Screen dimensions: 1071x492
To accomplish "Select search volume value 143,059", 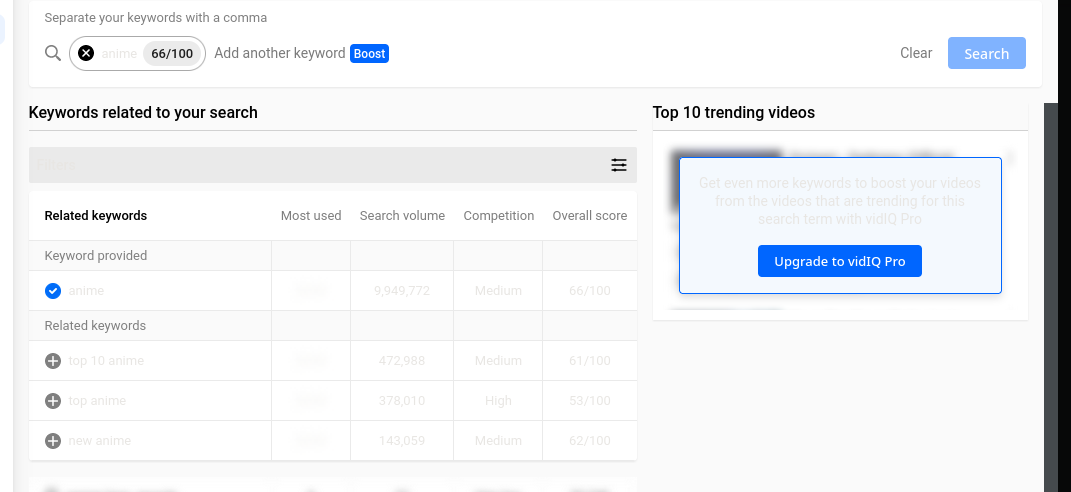I will pyautogui.click(x=402, y=441).
